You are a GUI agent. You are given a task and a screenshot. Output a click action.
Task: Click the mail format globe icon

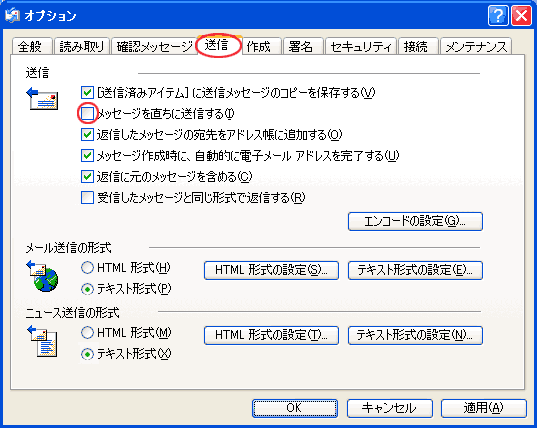[x=42, y=276]
